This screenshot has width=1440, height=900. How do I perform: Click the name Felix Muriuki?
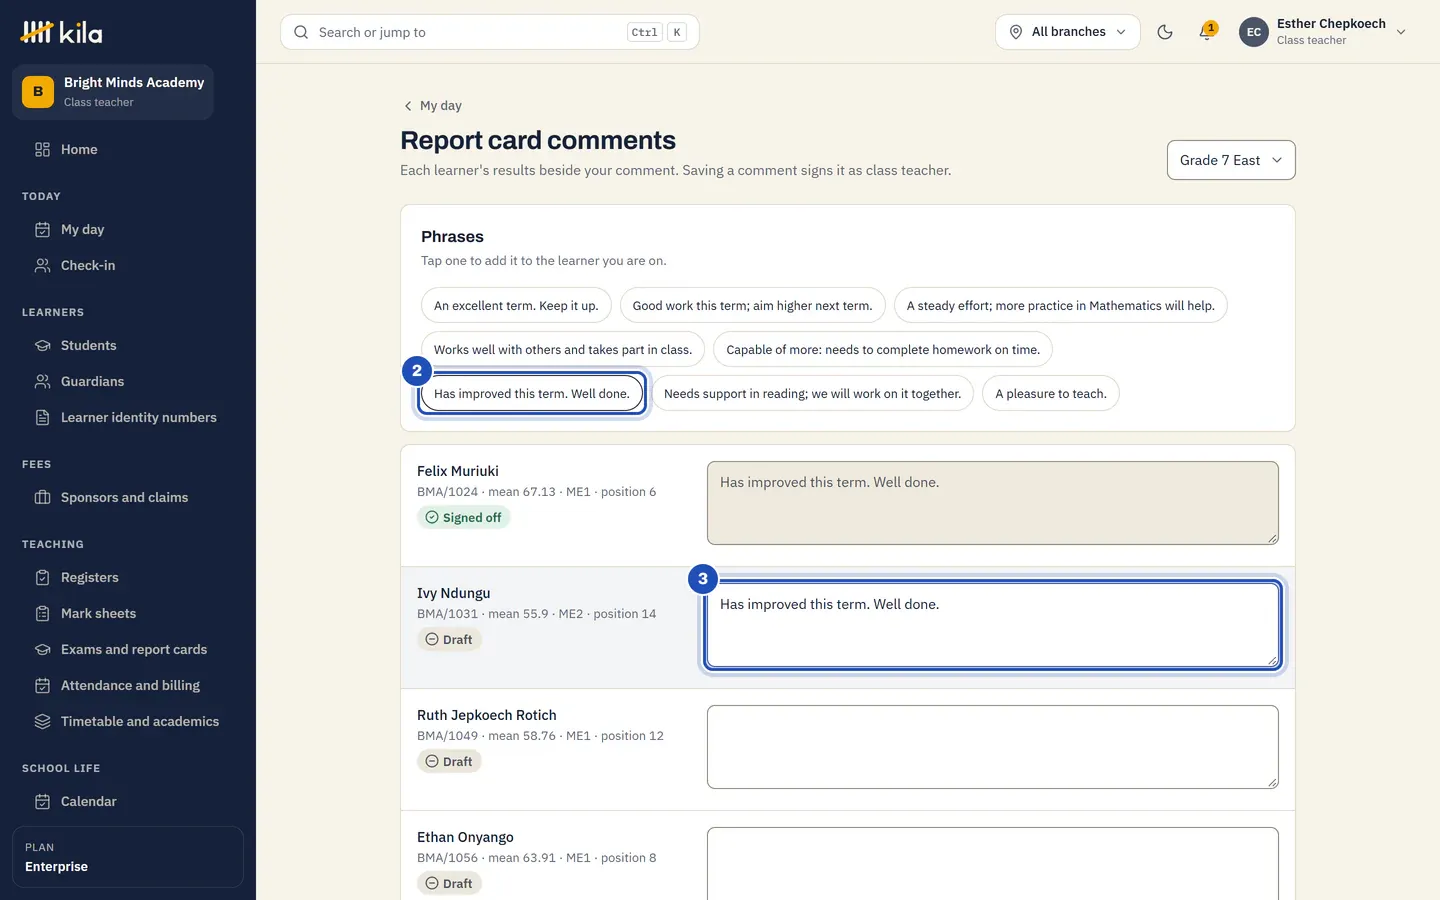pos(458,471)
